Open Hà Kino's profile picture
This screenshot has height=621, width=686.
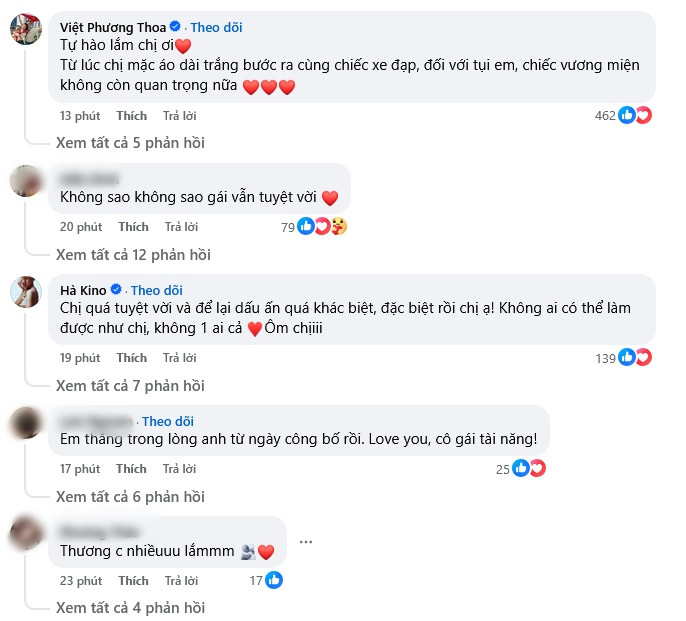tap(25, 293)
